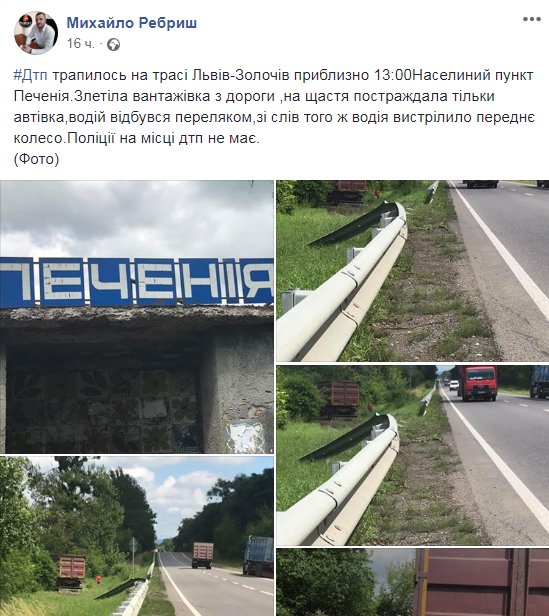Open the rusty truck body photo at bottom
Image resolution: width=549 pixels, height=616 pixels.
[413, 582]
